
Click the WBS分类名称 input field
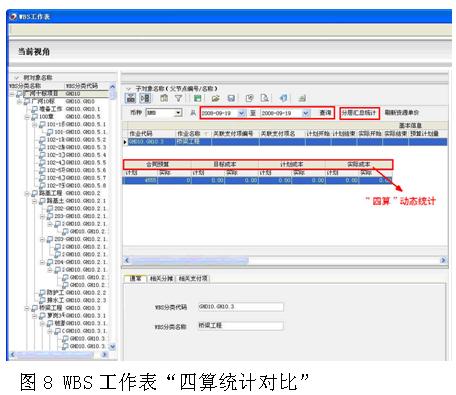241,326
